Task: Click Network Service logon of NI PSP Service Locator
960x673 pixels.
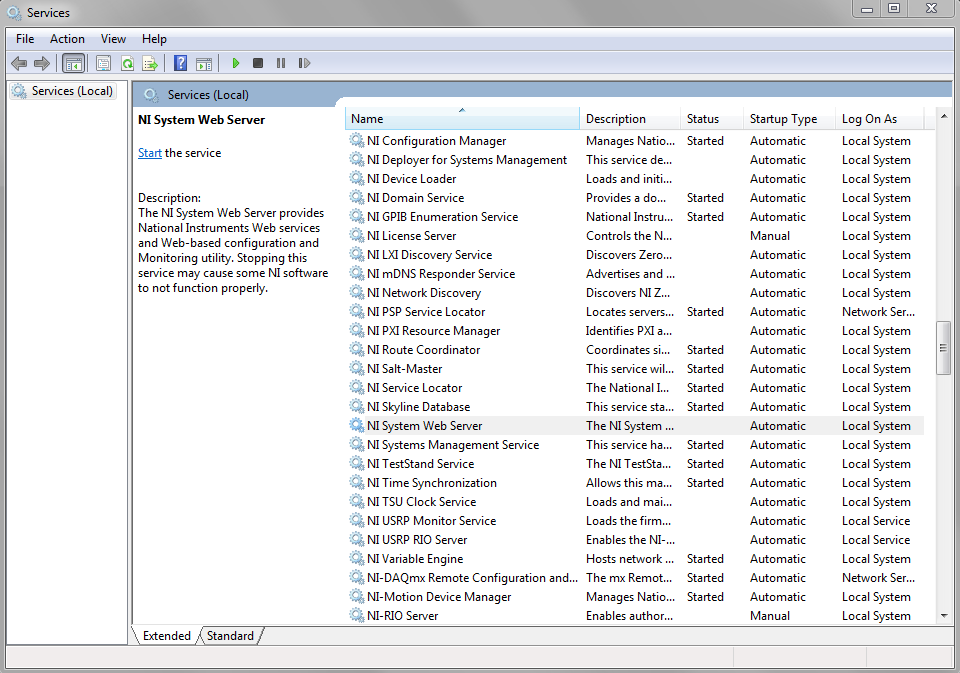Action: (879, 311)
